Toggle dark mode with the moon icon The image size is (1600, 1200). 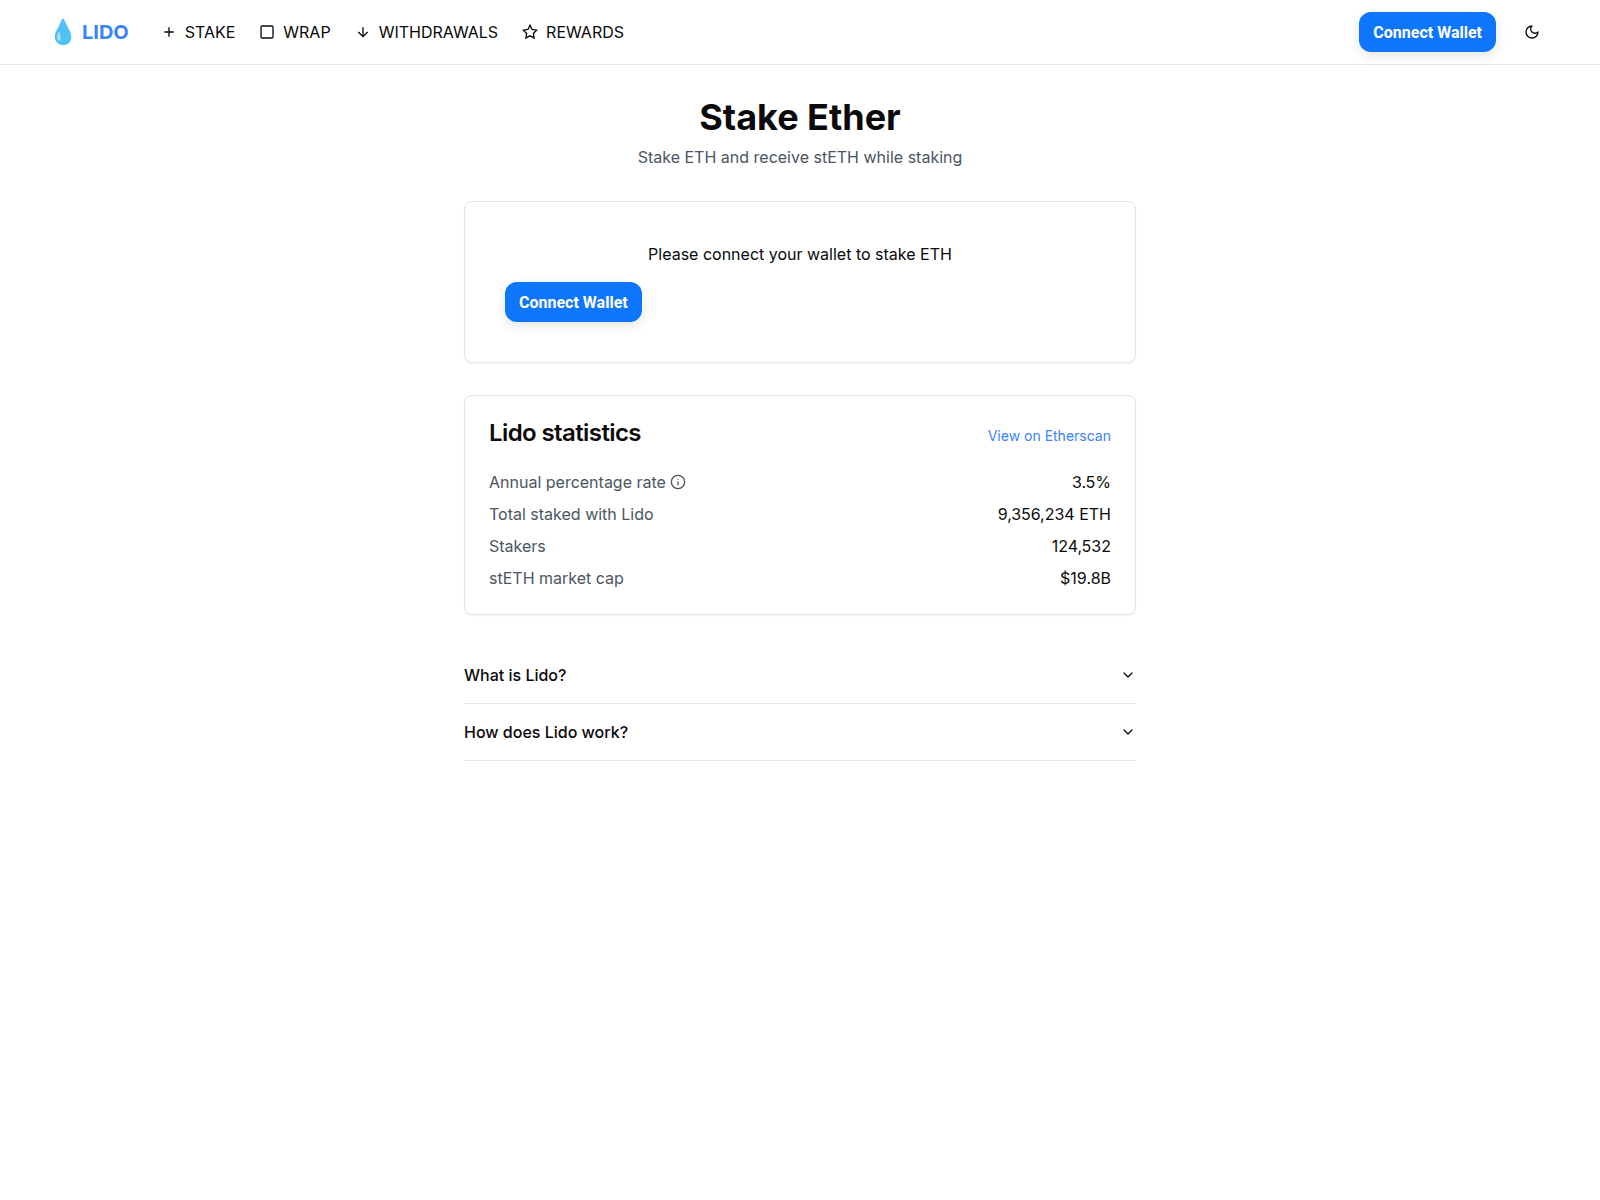pos(1532,32)
